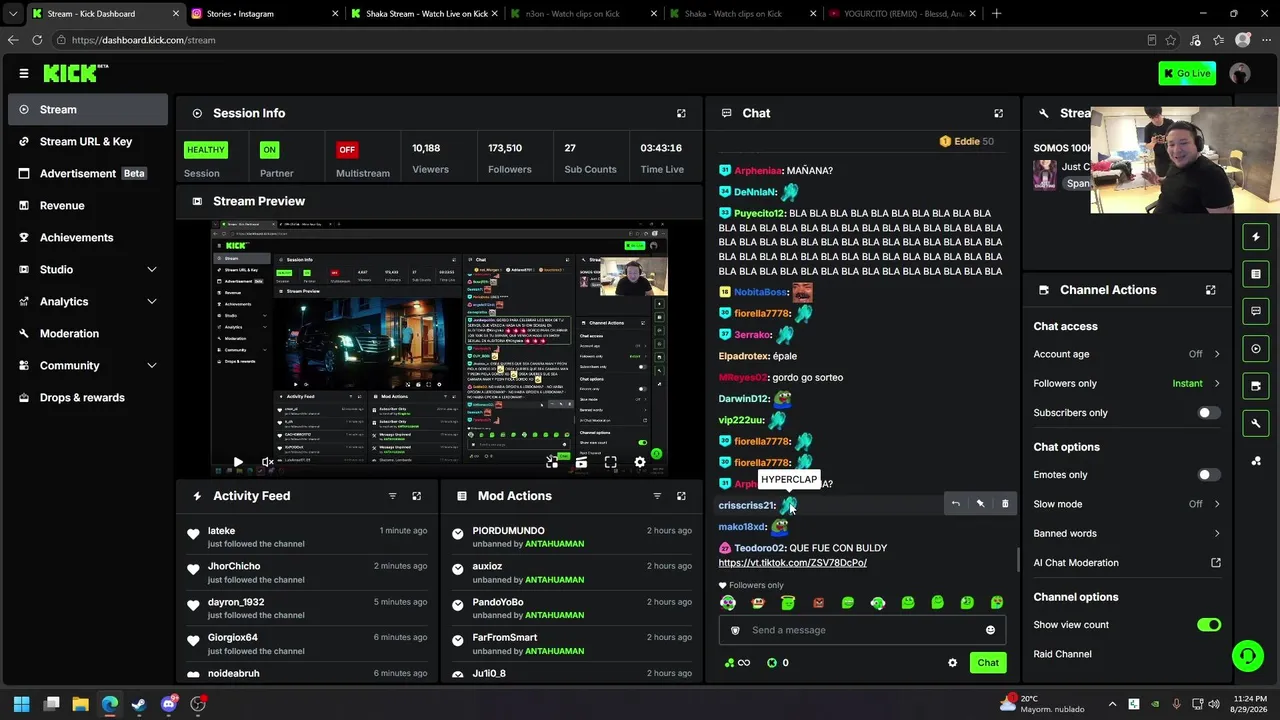This screenshot has width=1280, height=720.
Task: Turn off Show view count
Action: tap(1208, 625)
